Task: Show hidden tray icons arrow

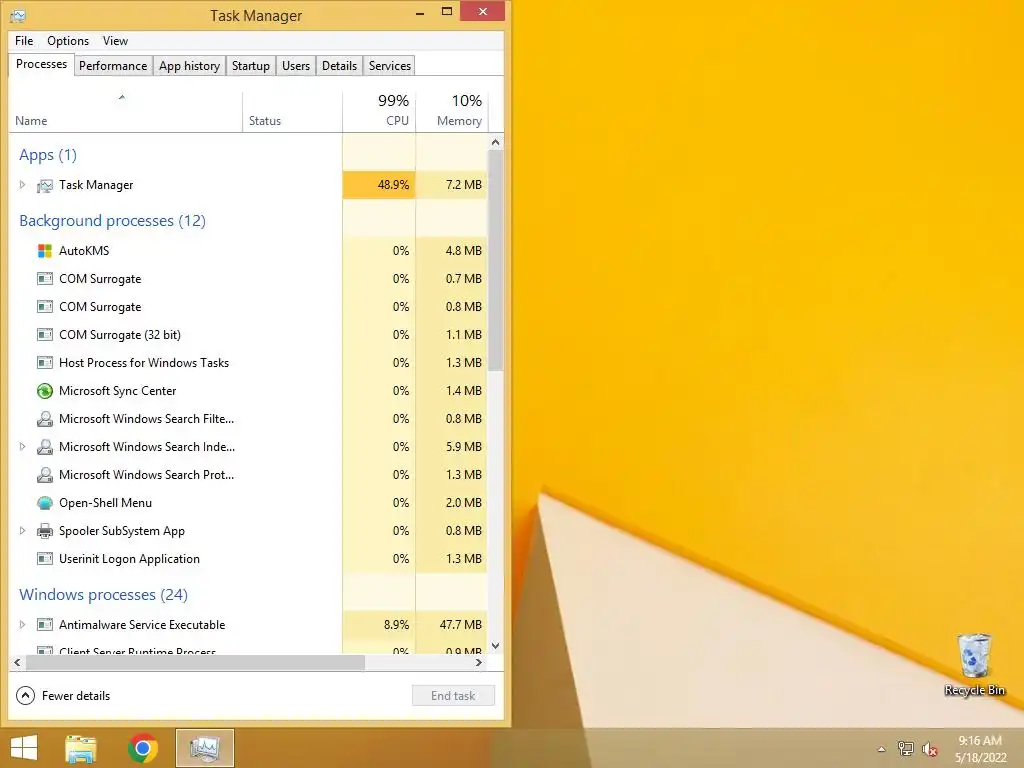Action: [882, 749]
